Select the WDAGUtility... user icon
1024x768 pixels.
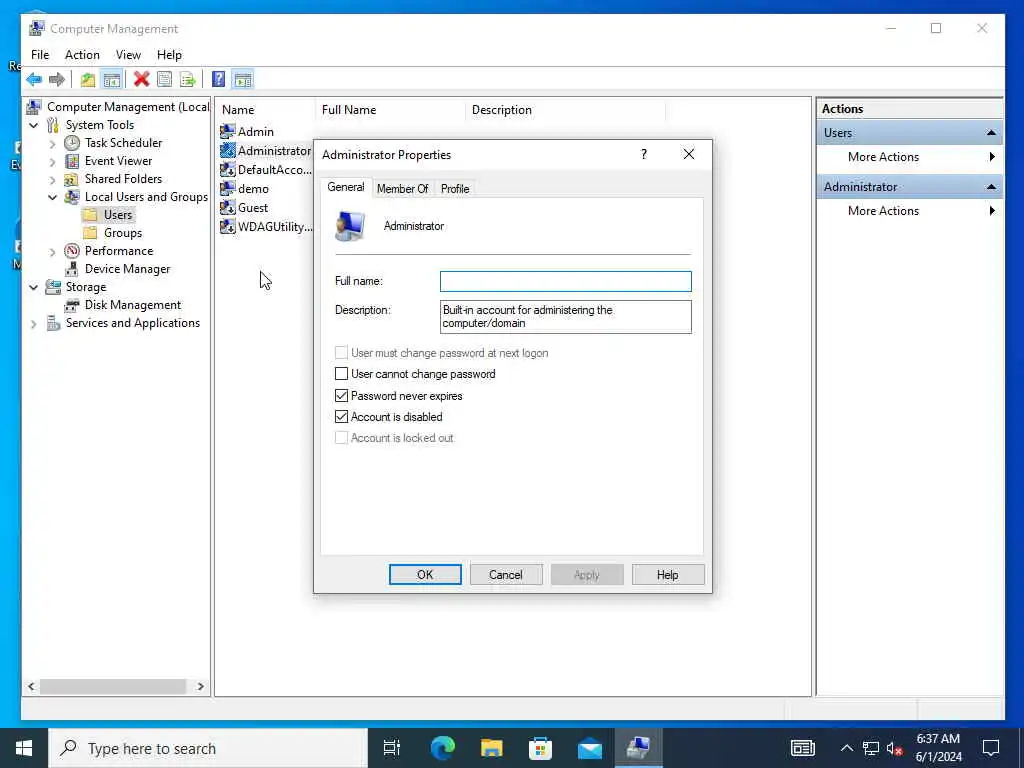[227, 227]
